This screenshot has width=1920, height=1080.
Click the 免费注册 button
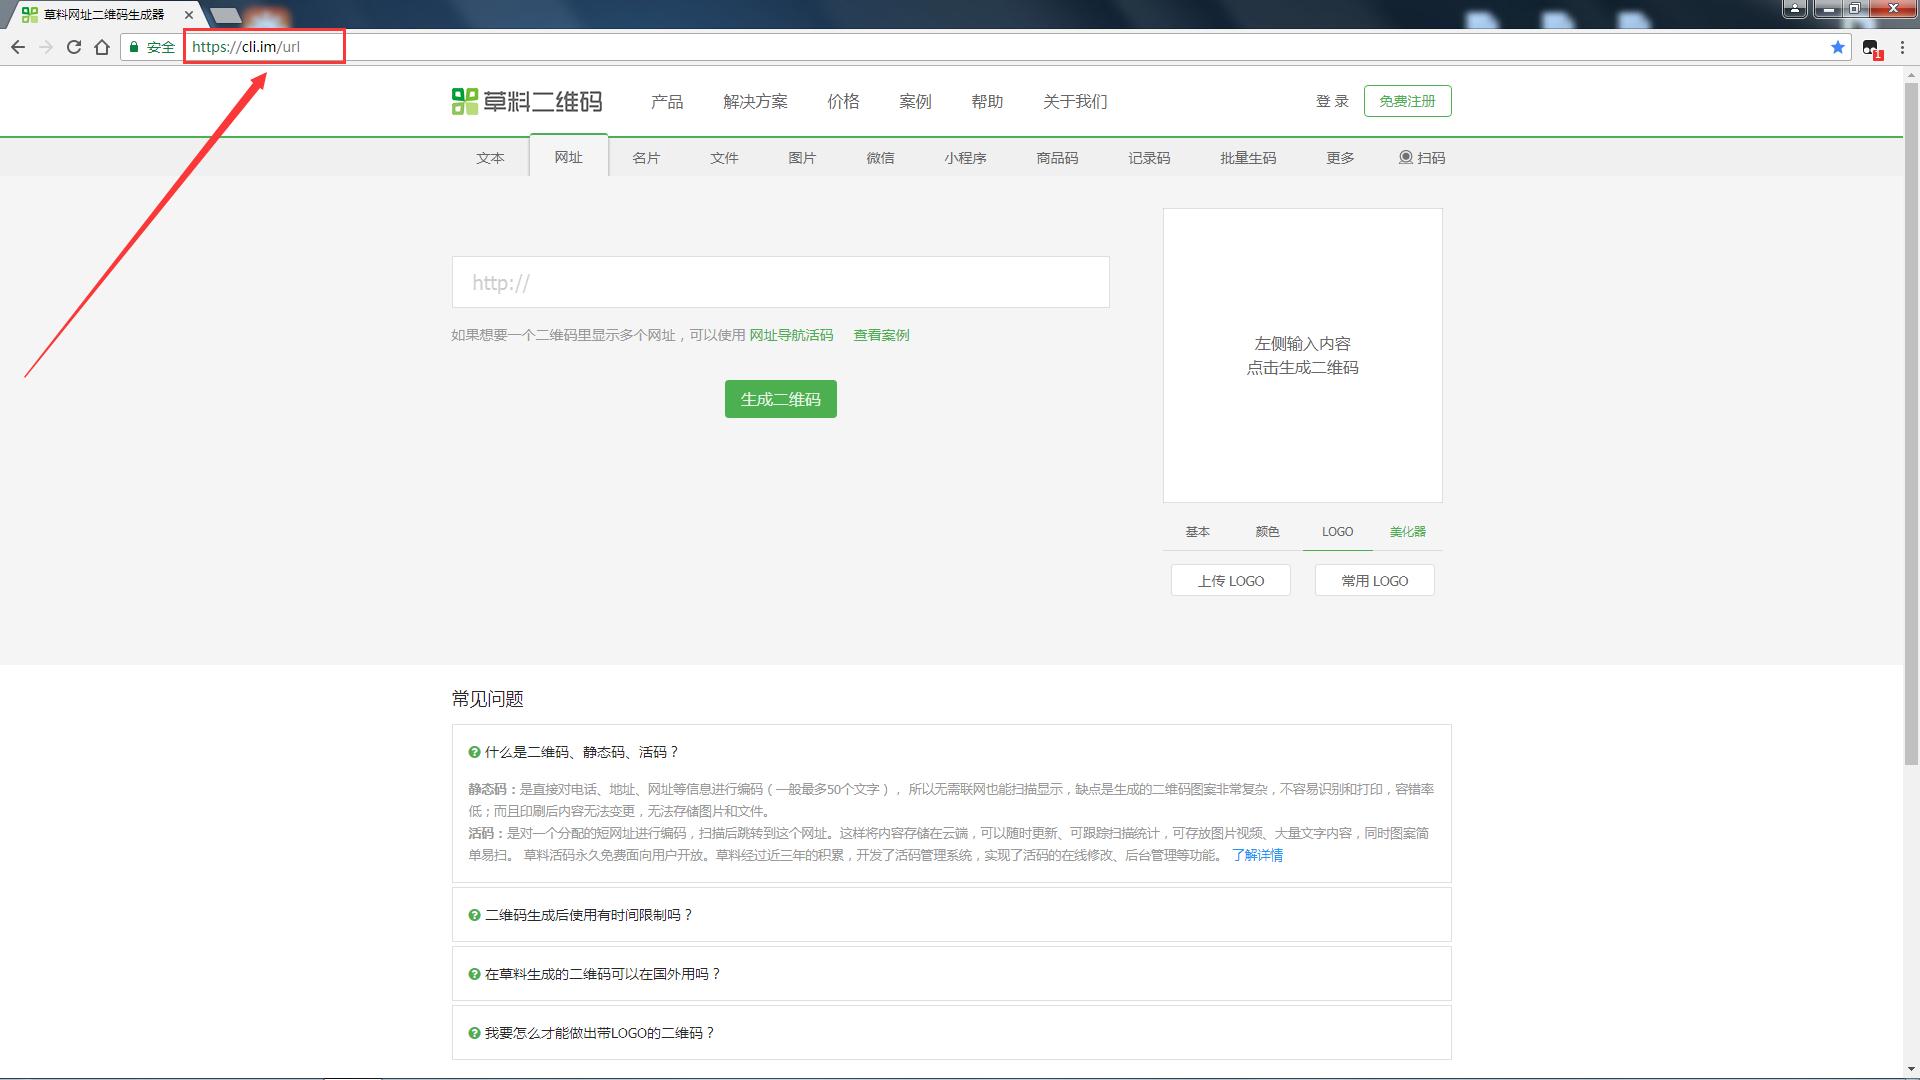point(1407,101)
